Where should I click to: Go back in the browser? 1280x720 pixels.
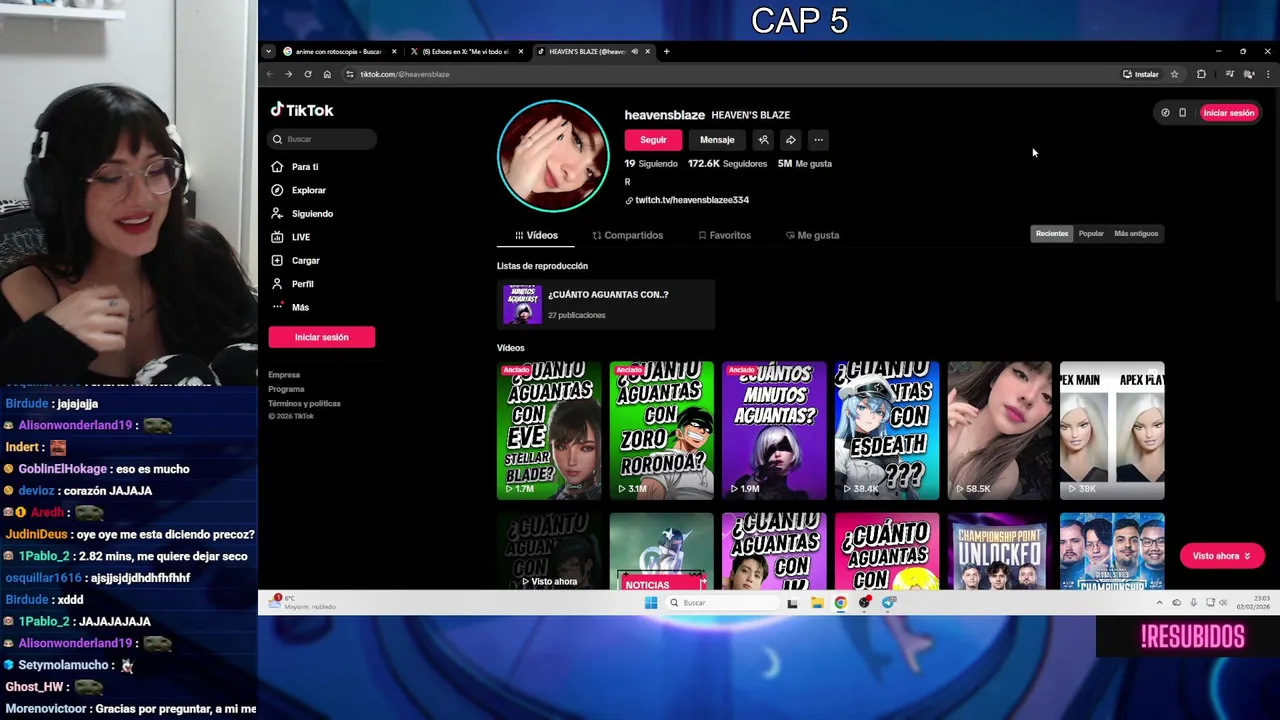(x=269, y=74)
